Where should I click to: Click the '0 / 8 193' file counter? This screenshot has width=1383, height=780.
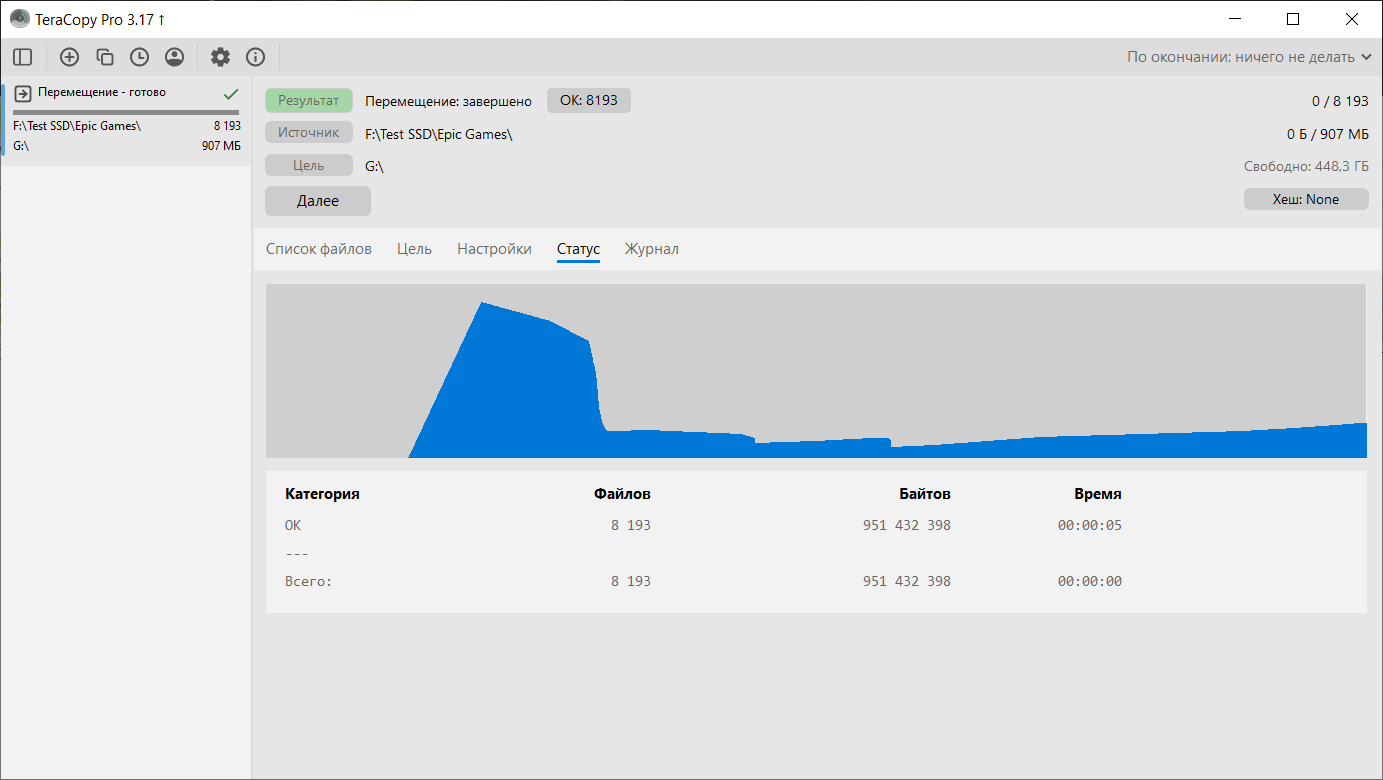coord(1340,101)
